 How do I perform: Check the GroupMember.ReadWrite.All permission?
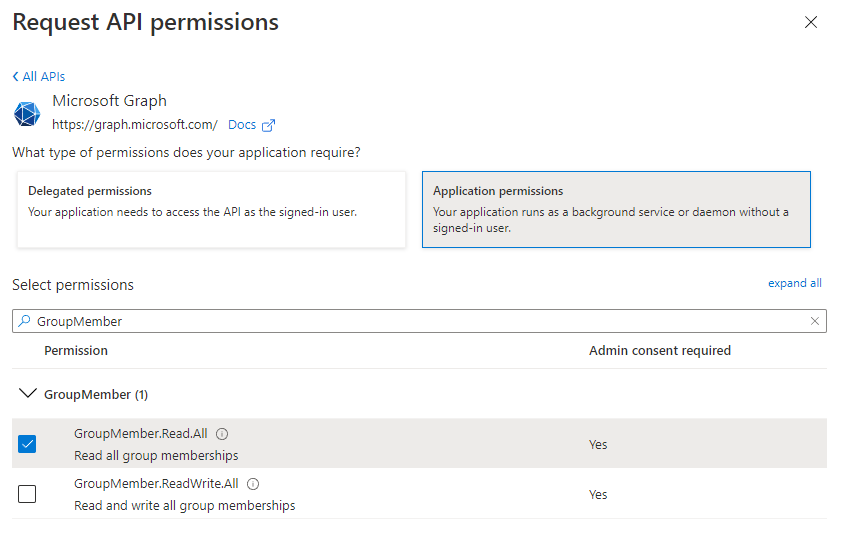pos(27,494)
